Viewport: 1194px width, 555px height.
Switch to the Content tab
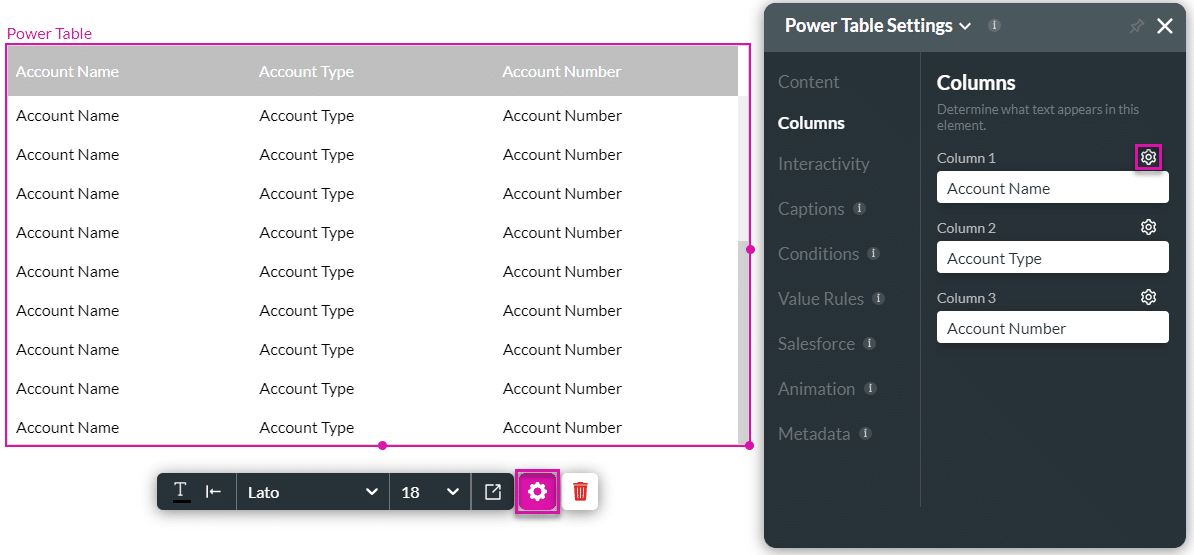pos(809,82)
